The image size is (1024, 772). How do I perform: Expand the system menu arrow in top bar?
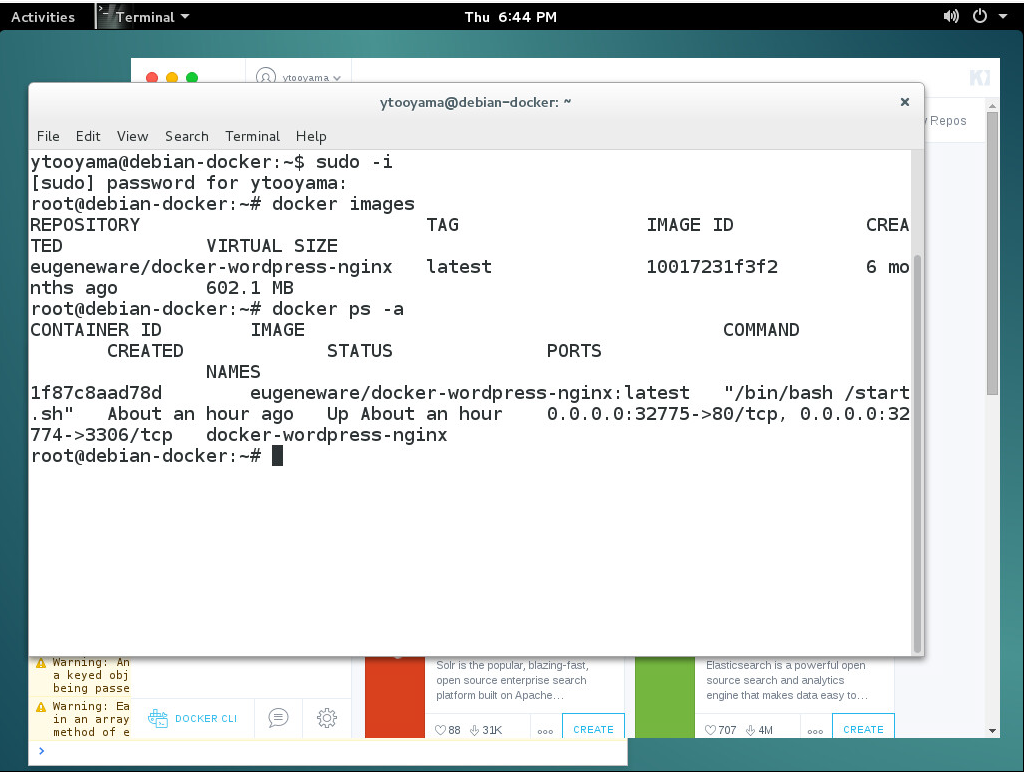coord(1002,16)
